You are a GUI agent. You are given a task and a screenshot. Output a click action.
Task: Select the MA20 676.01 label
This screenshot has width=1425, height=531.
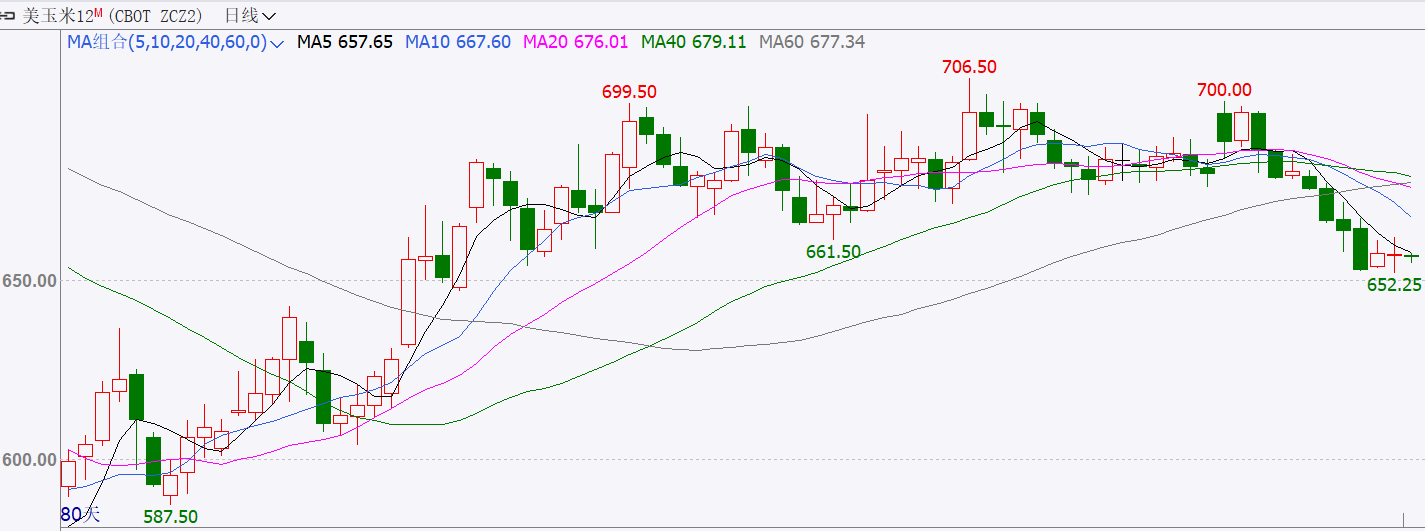click(576, 42)
